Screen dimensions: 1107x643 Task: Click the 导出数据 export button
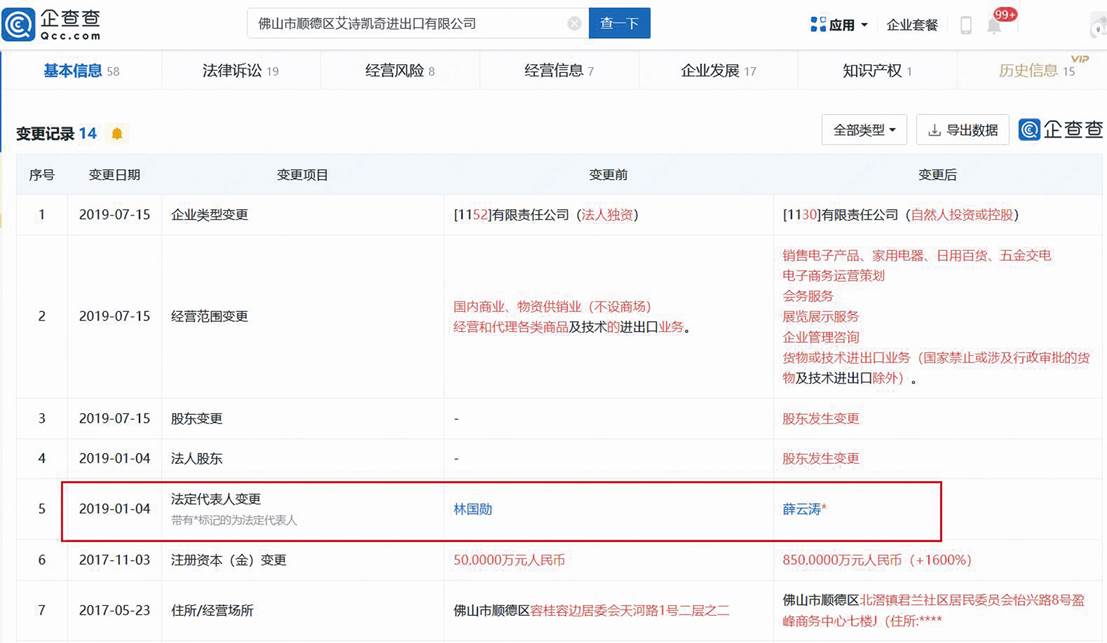tap(962, 130)
